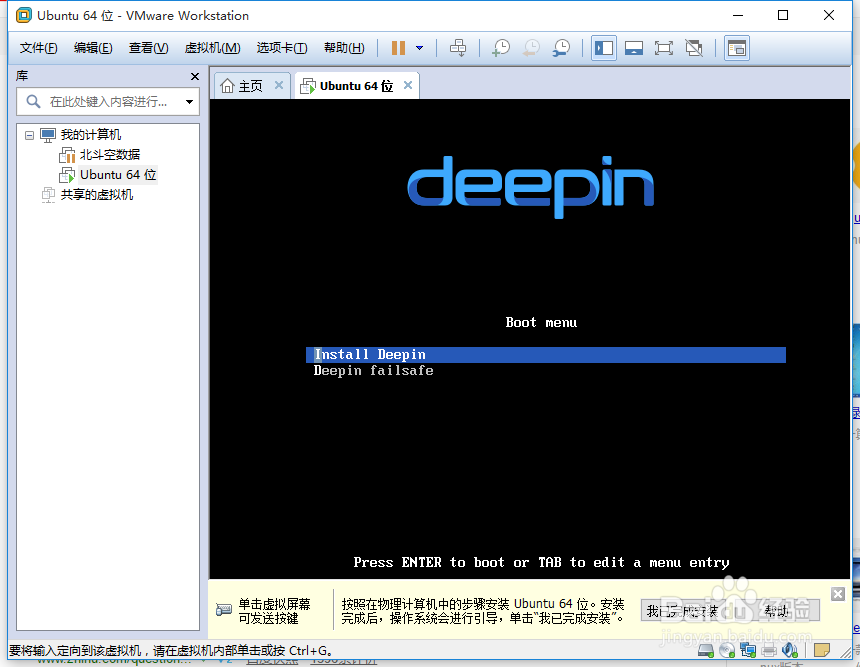Viewport: 860px width, 667px height.
Task: Click the 帮助 button in the hint bar
Action: [777, 611]
